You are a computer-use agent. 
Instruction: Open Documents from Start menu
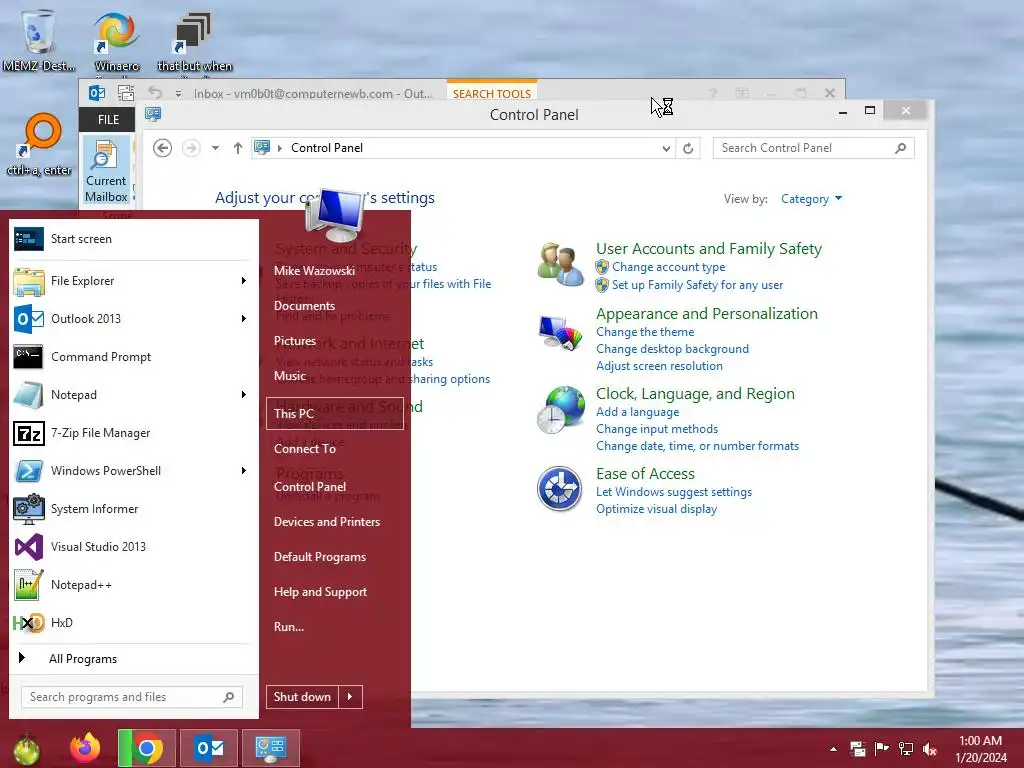click(x=304, y=306)
